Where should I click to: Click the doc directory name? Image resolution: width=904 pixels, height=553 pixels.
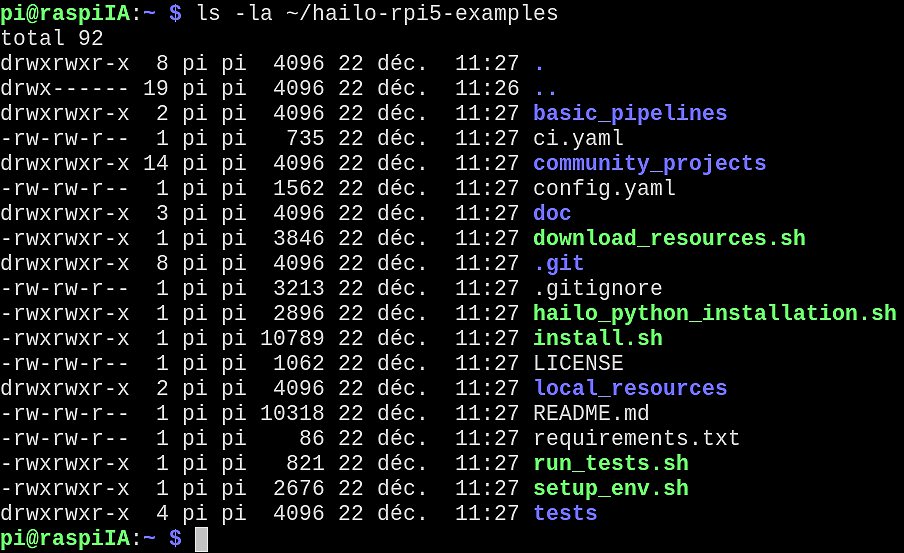[x=552, y=213]
